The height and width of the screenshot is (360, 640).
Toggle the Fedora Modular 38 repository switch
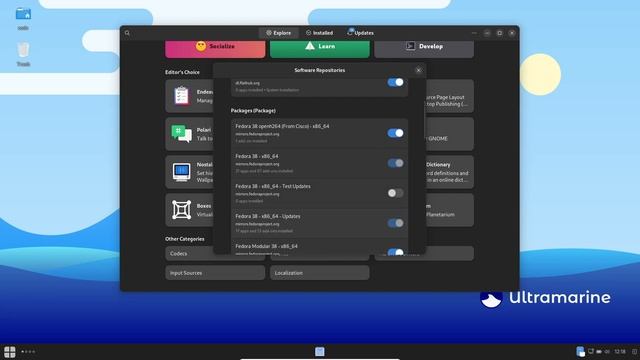coord(395,252)
